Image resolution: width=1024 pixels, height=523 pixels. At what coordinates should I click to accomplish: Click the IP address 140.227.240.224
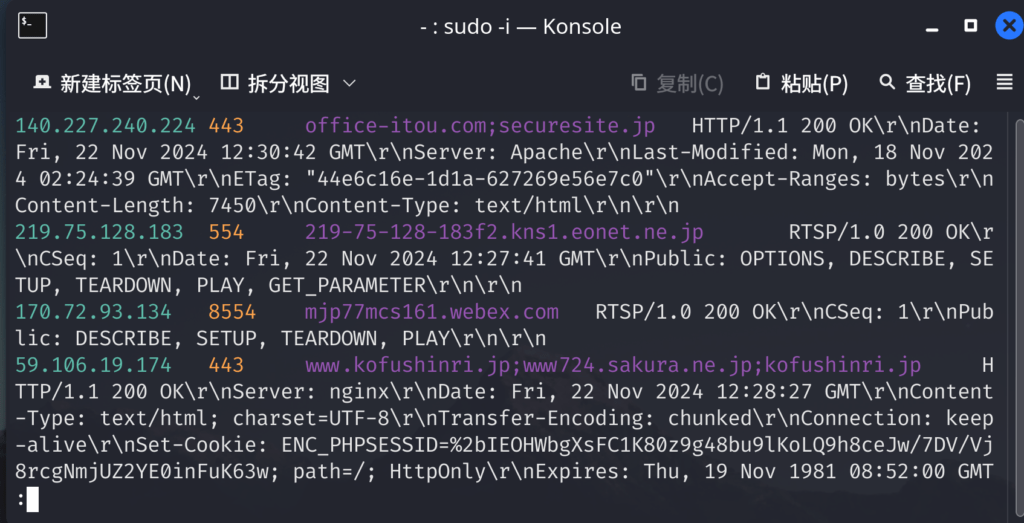coord(105,125)
